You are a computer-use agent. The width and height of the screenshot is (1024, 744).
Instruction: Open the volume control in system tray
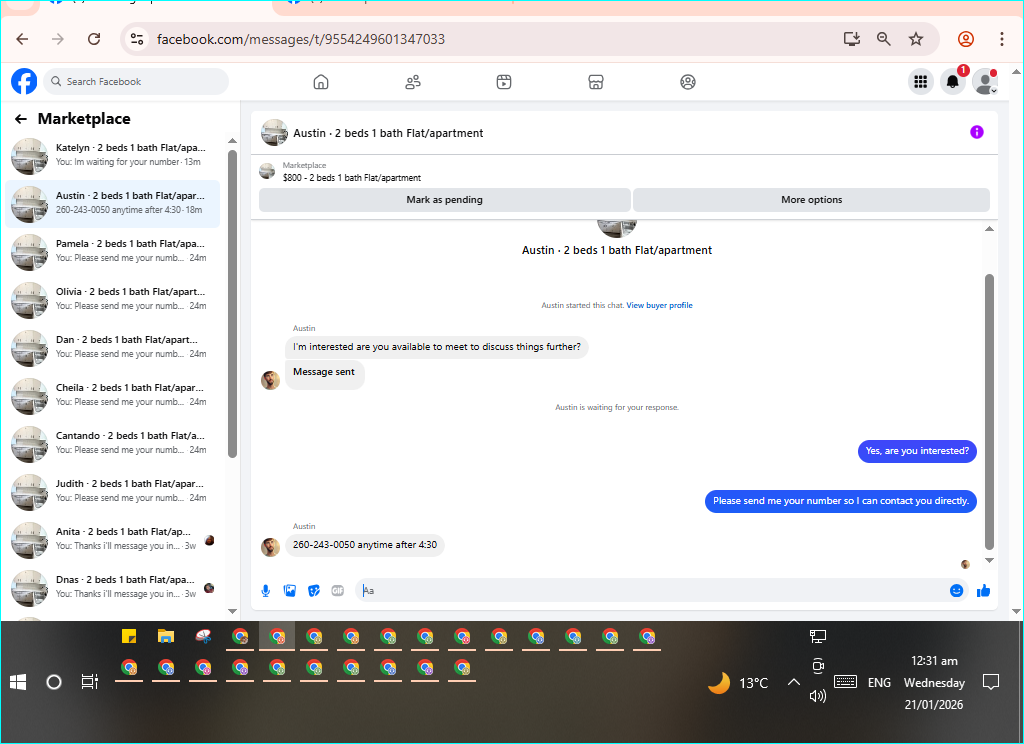pyautogui.click(x=818, y=696)
